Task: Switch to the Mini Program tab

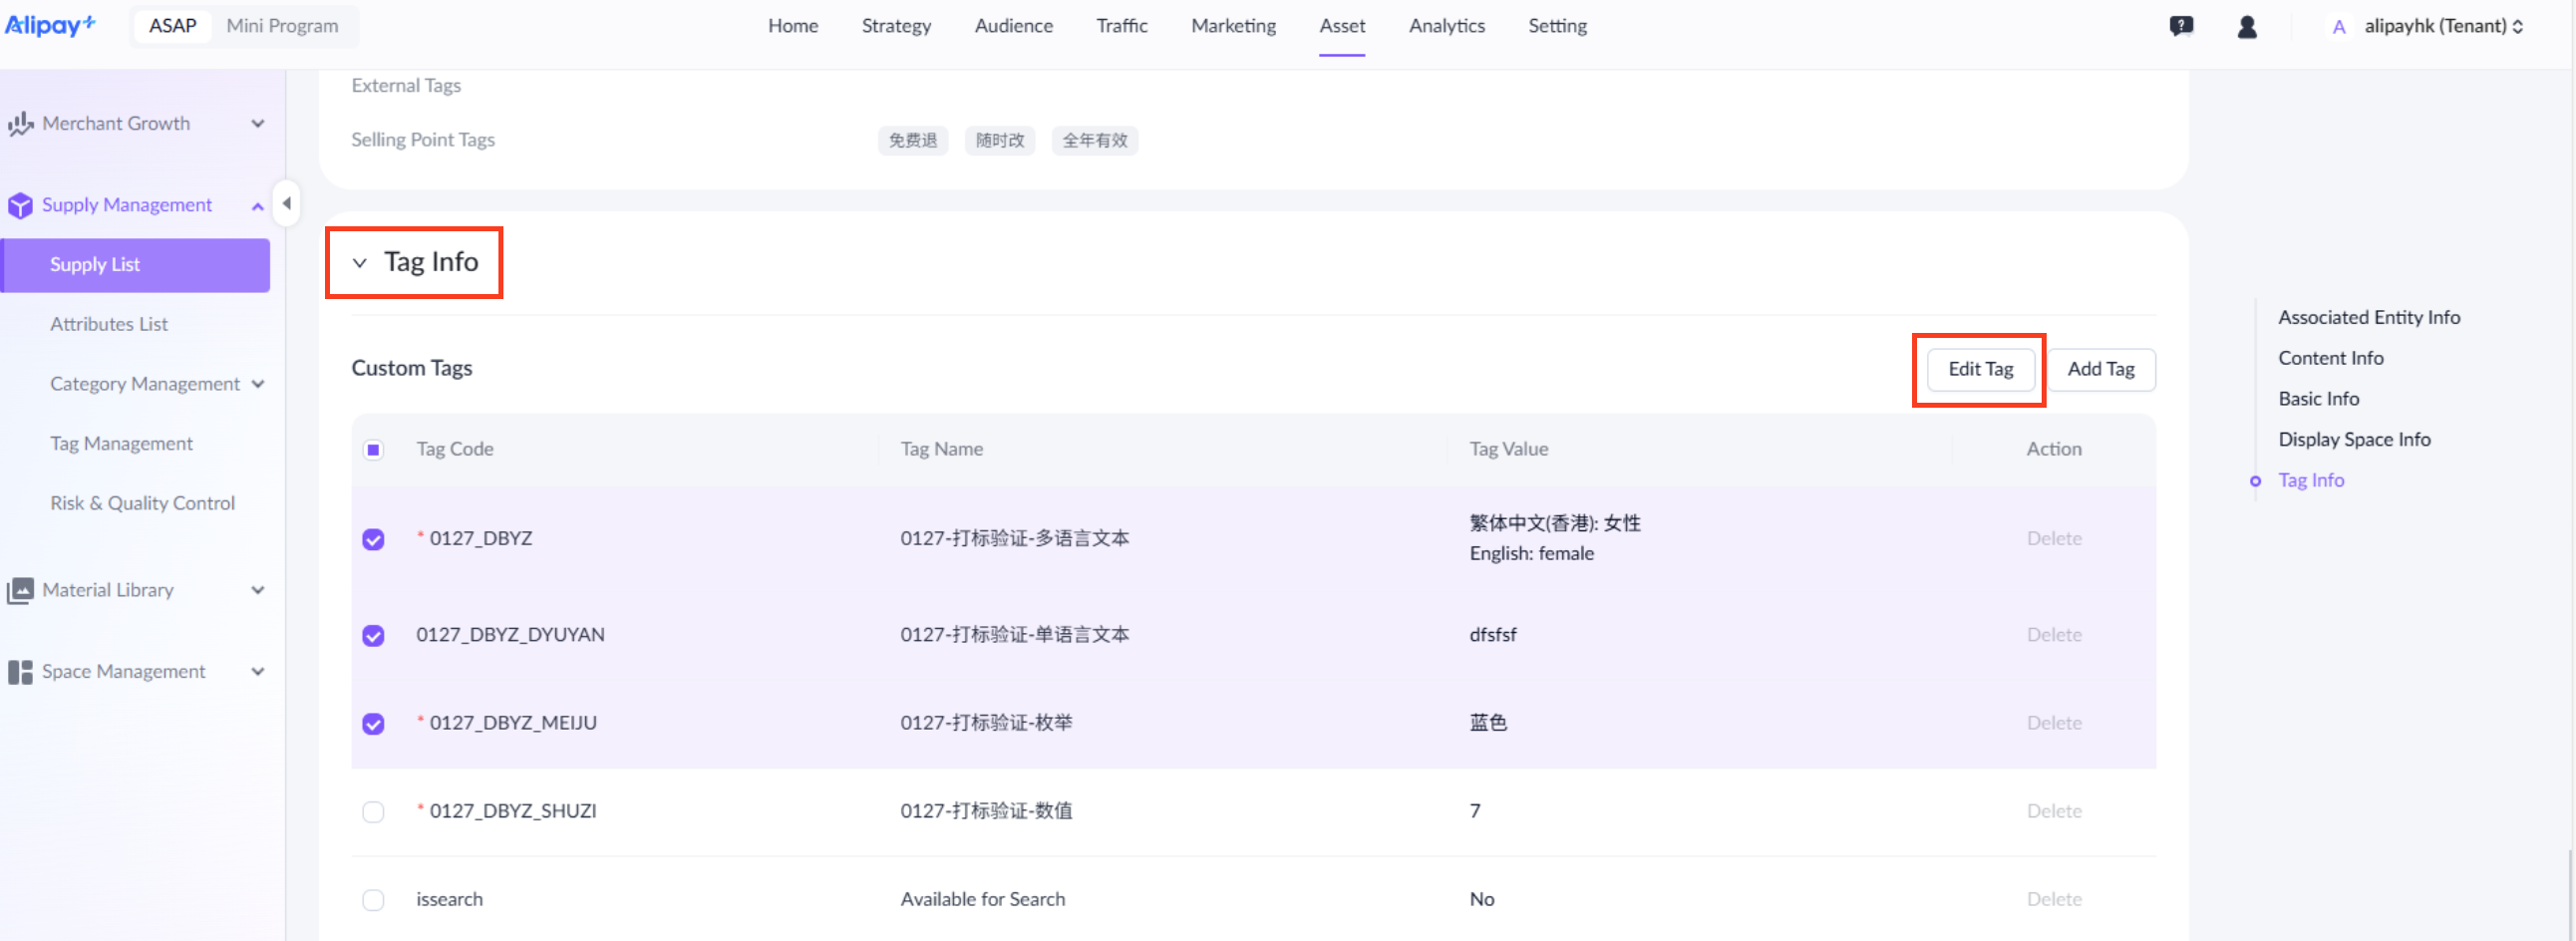Action: 282,25
